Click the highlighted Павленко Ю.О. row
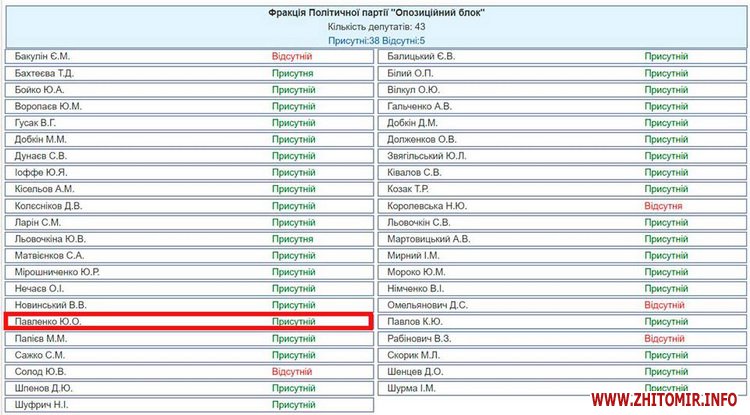 (188, 321)
